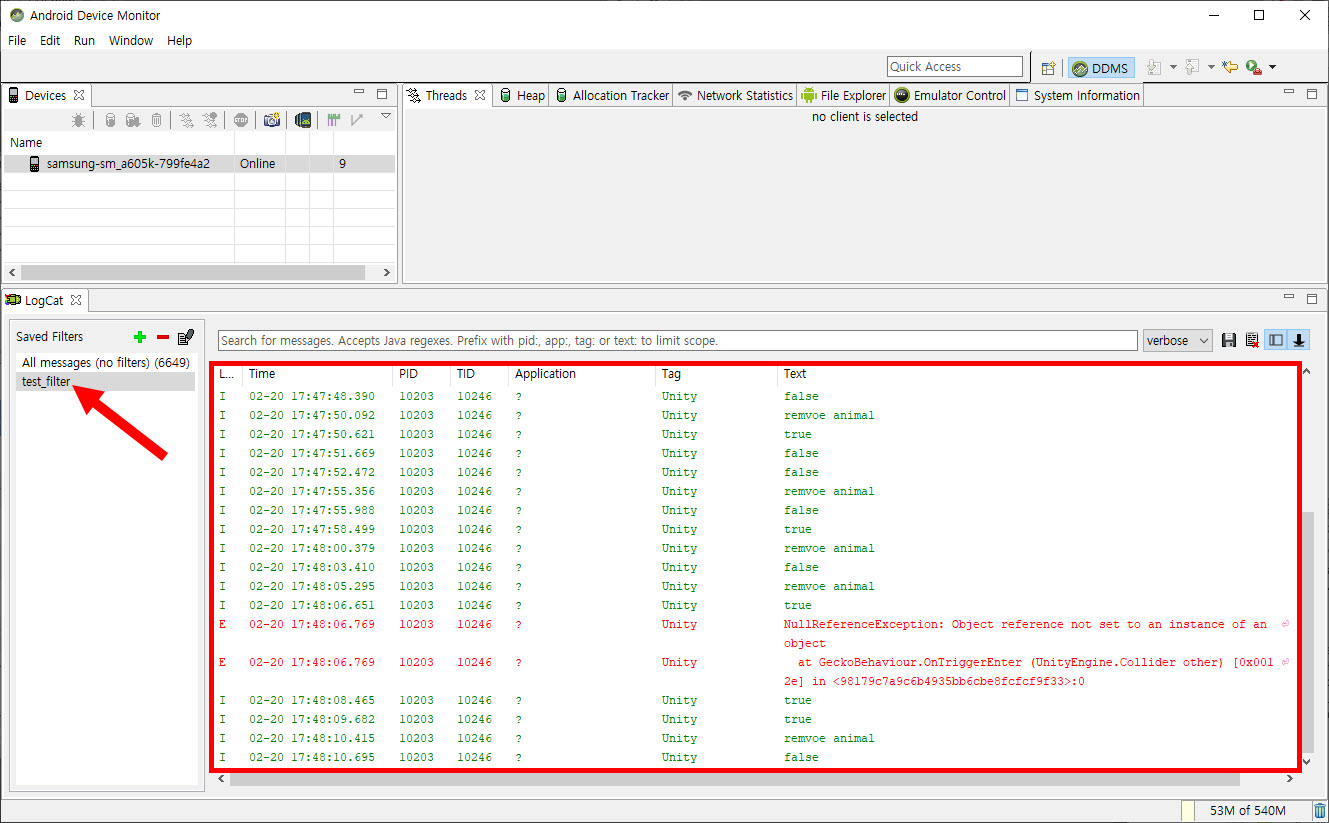Viewport: 1329px width, 823px height.
Task: Click the Tag column header in LogCat
Action: point(717,373)
